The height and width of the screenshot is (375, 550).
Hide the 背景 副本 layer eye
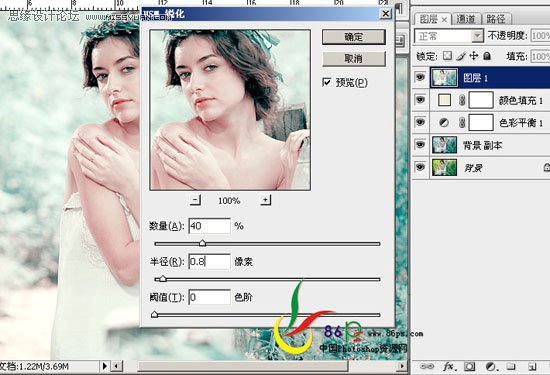(420, 145)
